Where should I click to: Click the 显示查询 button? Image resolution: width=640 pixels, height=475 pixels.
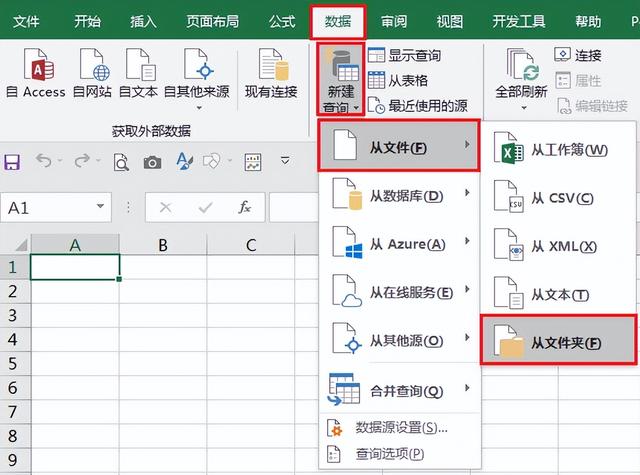(x=405, y=56)
